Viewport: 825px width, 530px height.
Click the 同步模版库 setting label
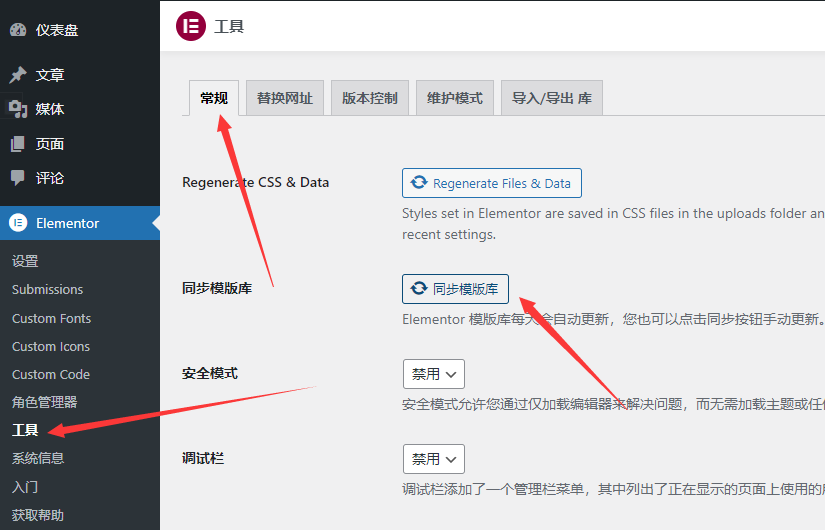click(x=217, y=288)
